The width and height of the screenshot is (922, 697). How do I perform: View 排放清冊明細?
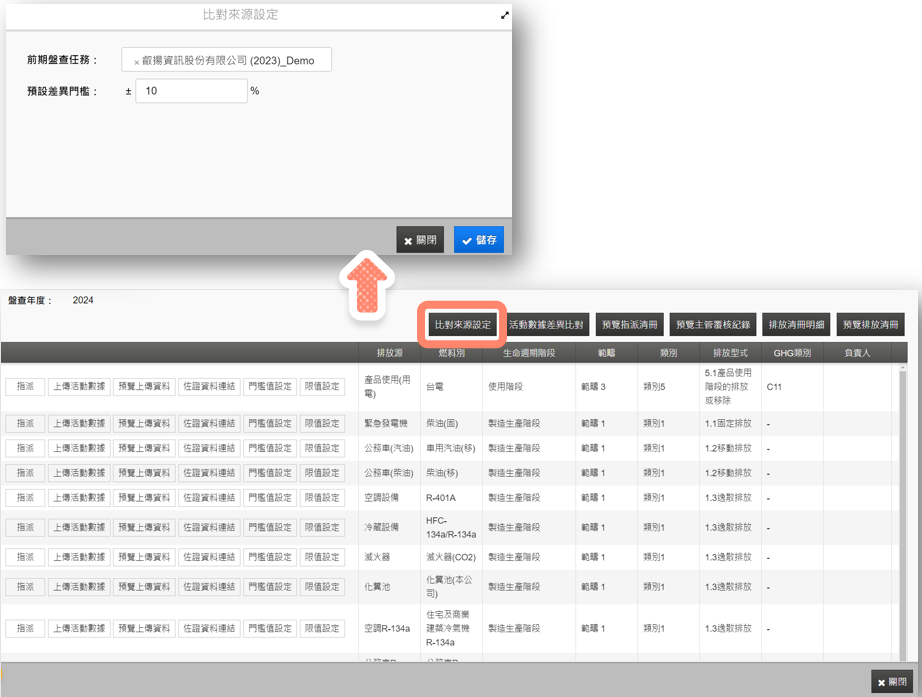(796, 325)
